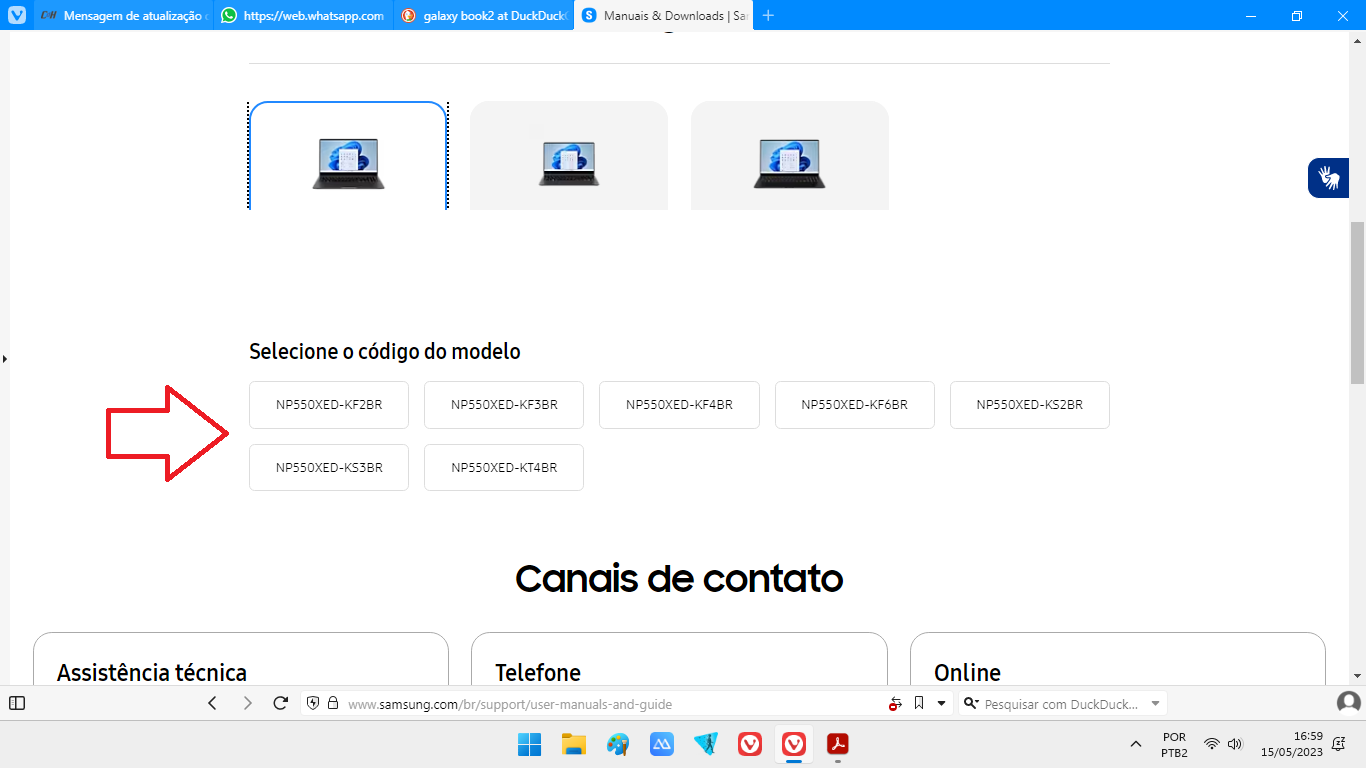Screen dimensions: 1366x768
Task: Open the clock and date panel
Action: point(1292,744)
